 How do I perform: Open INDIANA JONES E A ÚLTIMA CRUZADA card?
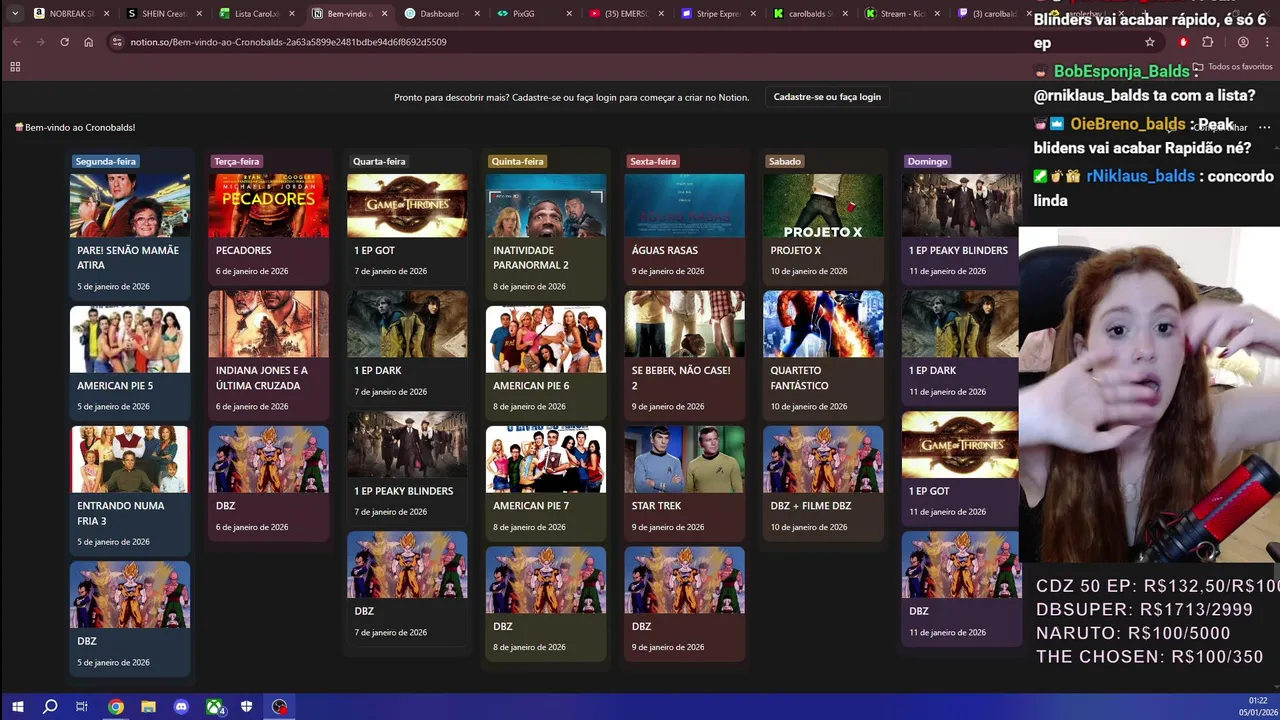268,354
